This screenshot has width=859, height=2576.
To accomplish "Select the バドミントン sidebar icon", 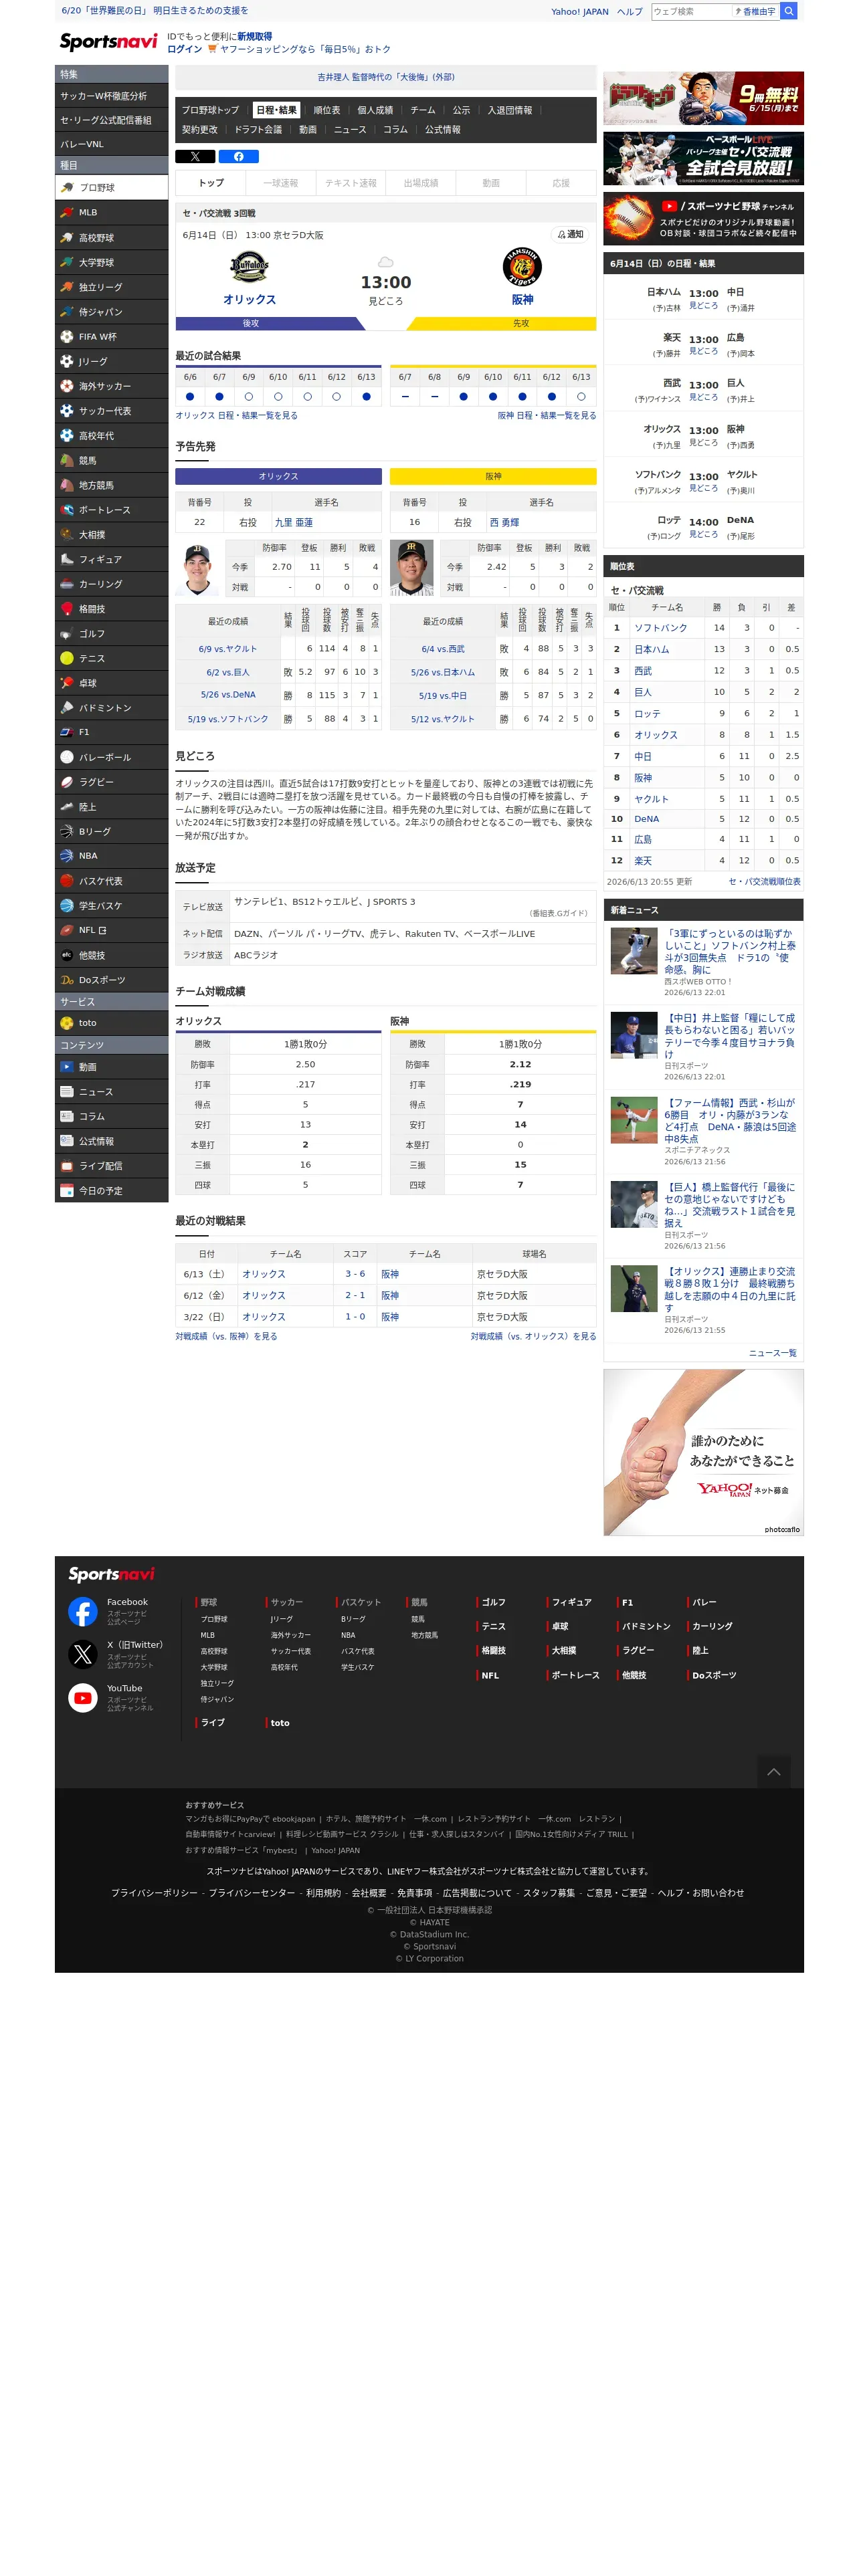I will [67, 708].
